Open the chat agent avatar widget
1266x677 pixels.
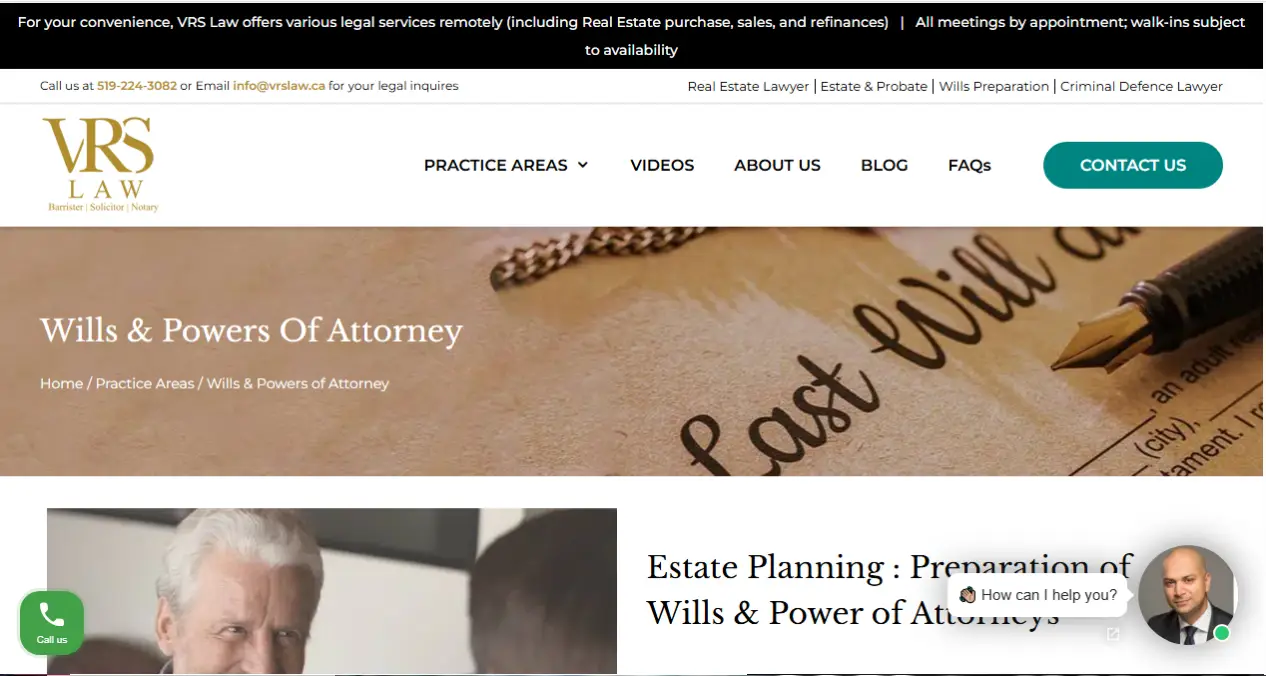coord(1187,595)
